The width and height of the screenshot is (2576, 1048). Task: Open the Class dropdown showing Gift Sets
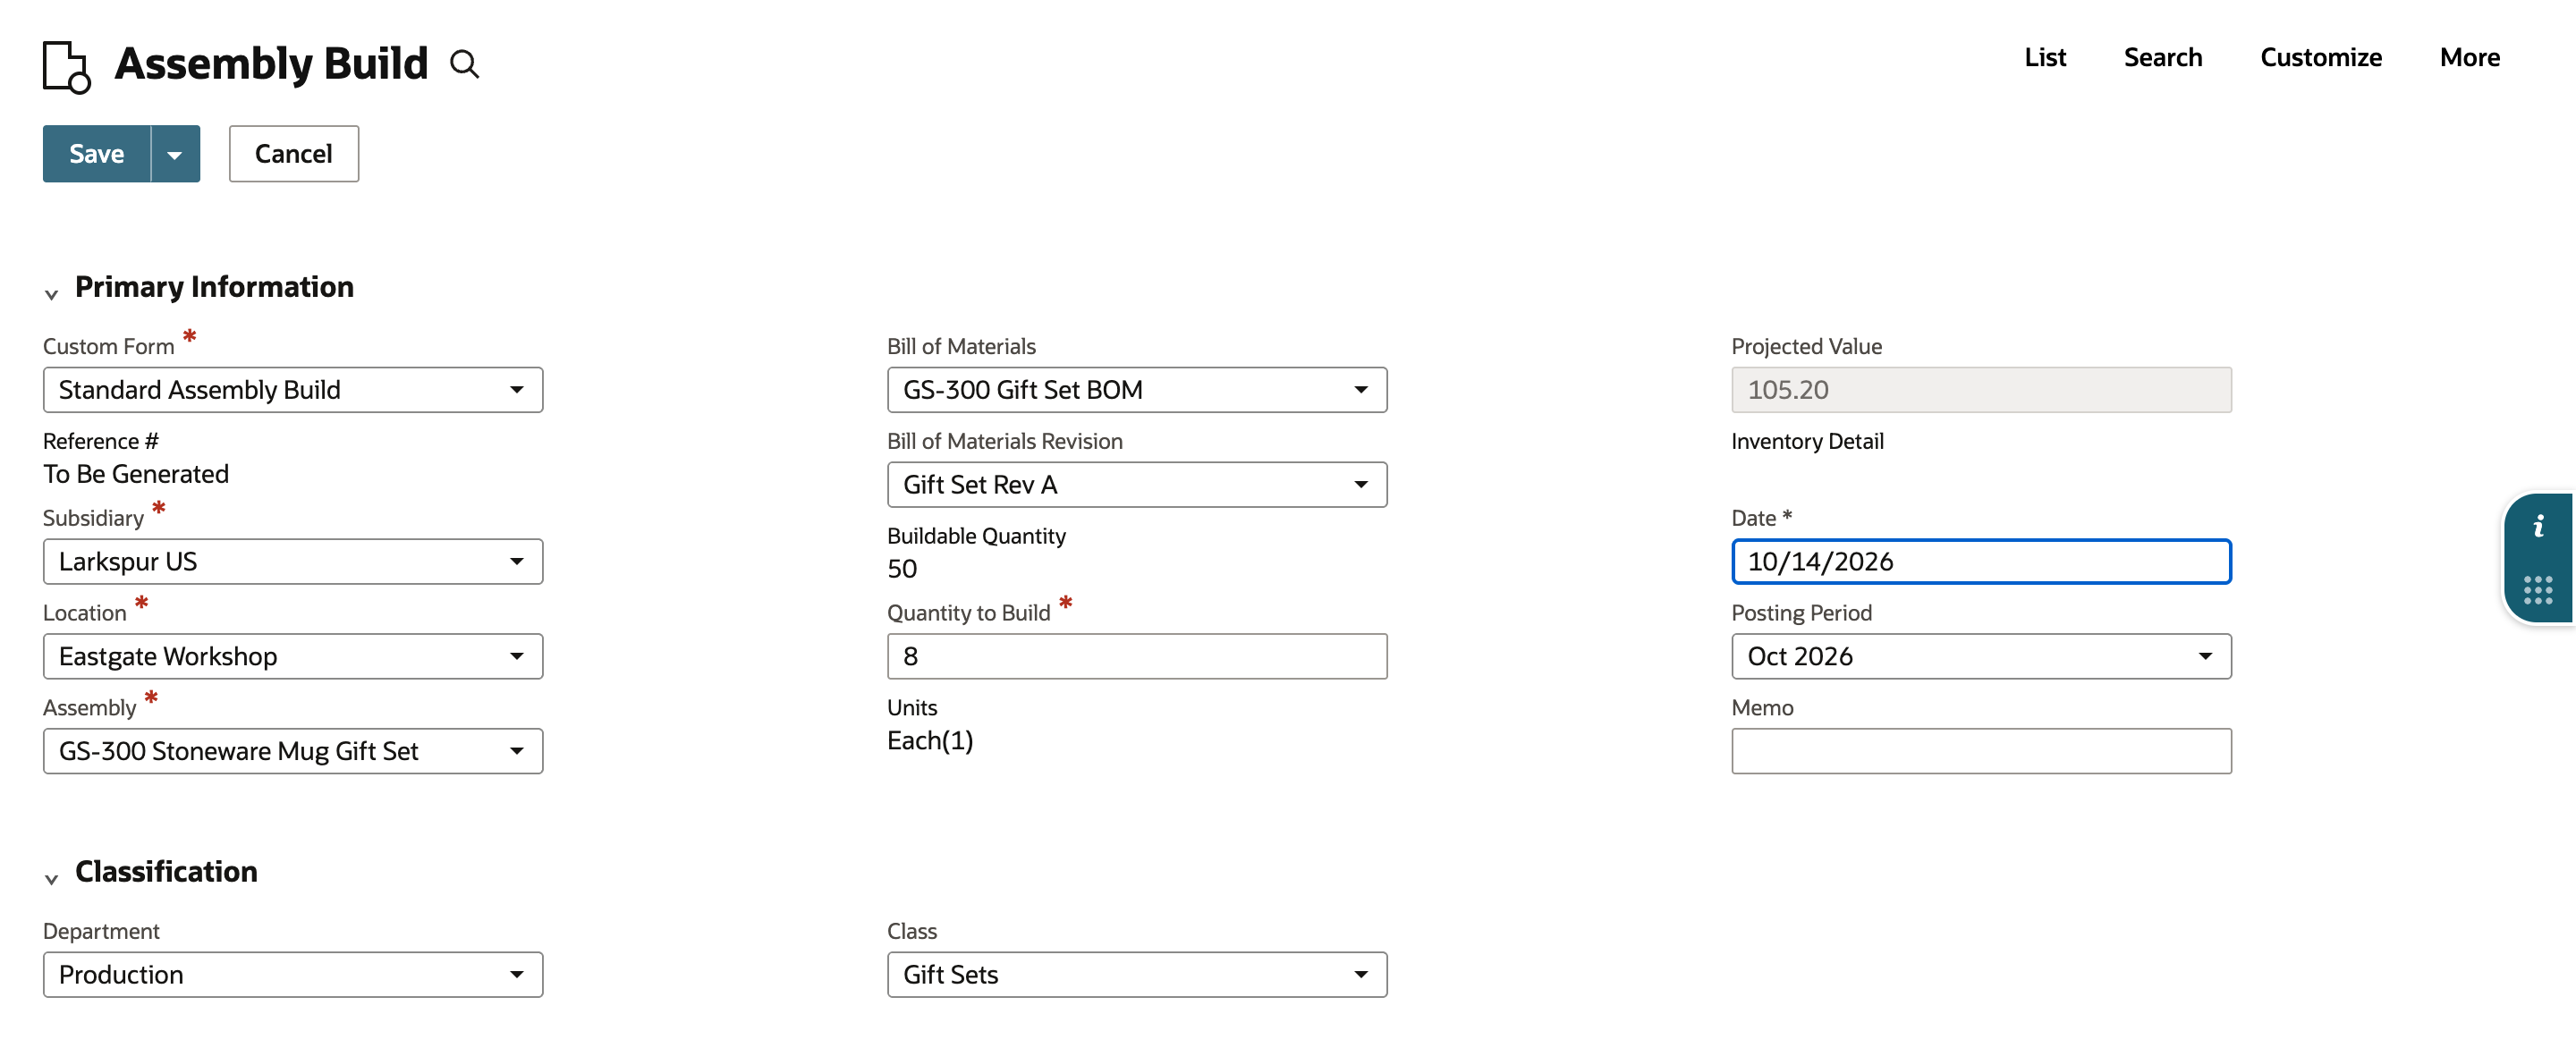coord(1137,975)
